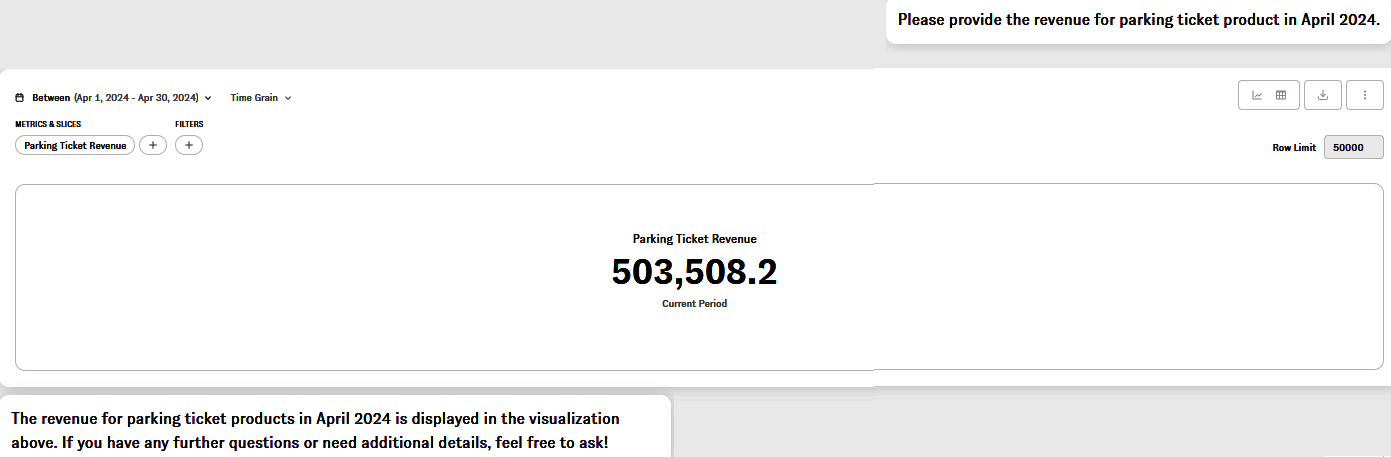Click the Row Limit input field
The width and height of the screenshot is (1391, 457).
pyautogui.click(x=1353, y=147)
